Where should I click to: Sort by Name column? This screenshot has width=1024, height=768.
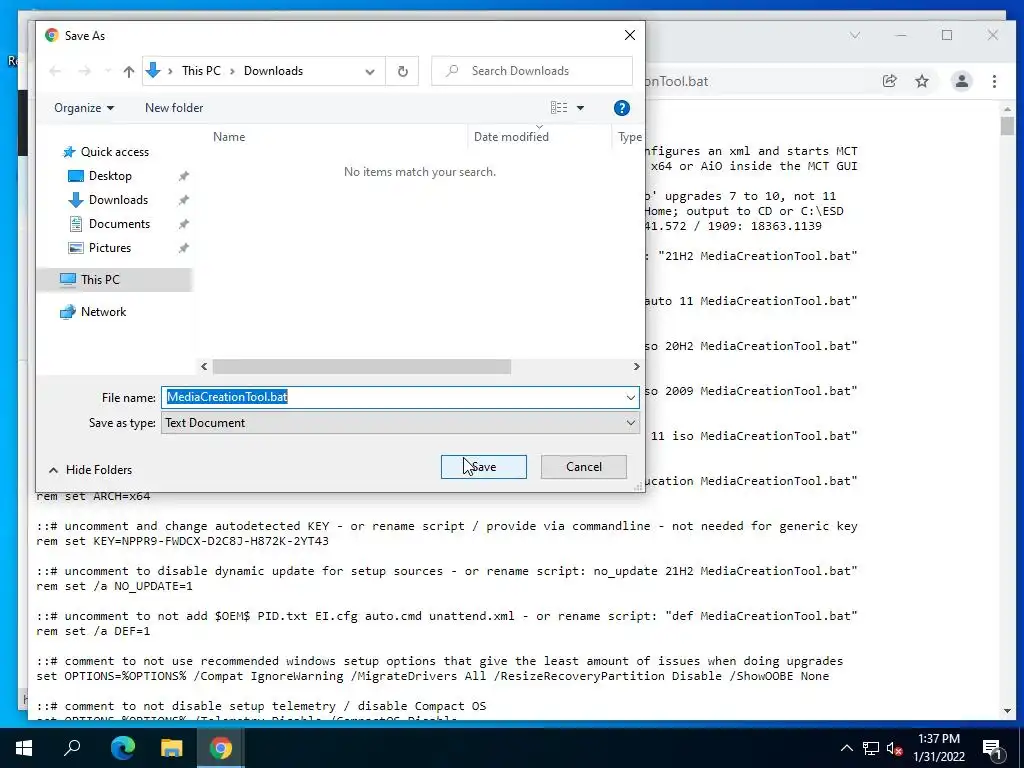pyautogui.click(x=229, y=136)
